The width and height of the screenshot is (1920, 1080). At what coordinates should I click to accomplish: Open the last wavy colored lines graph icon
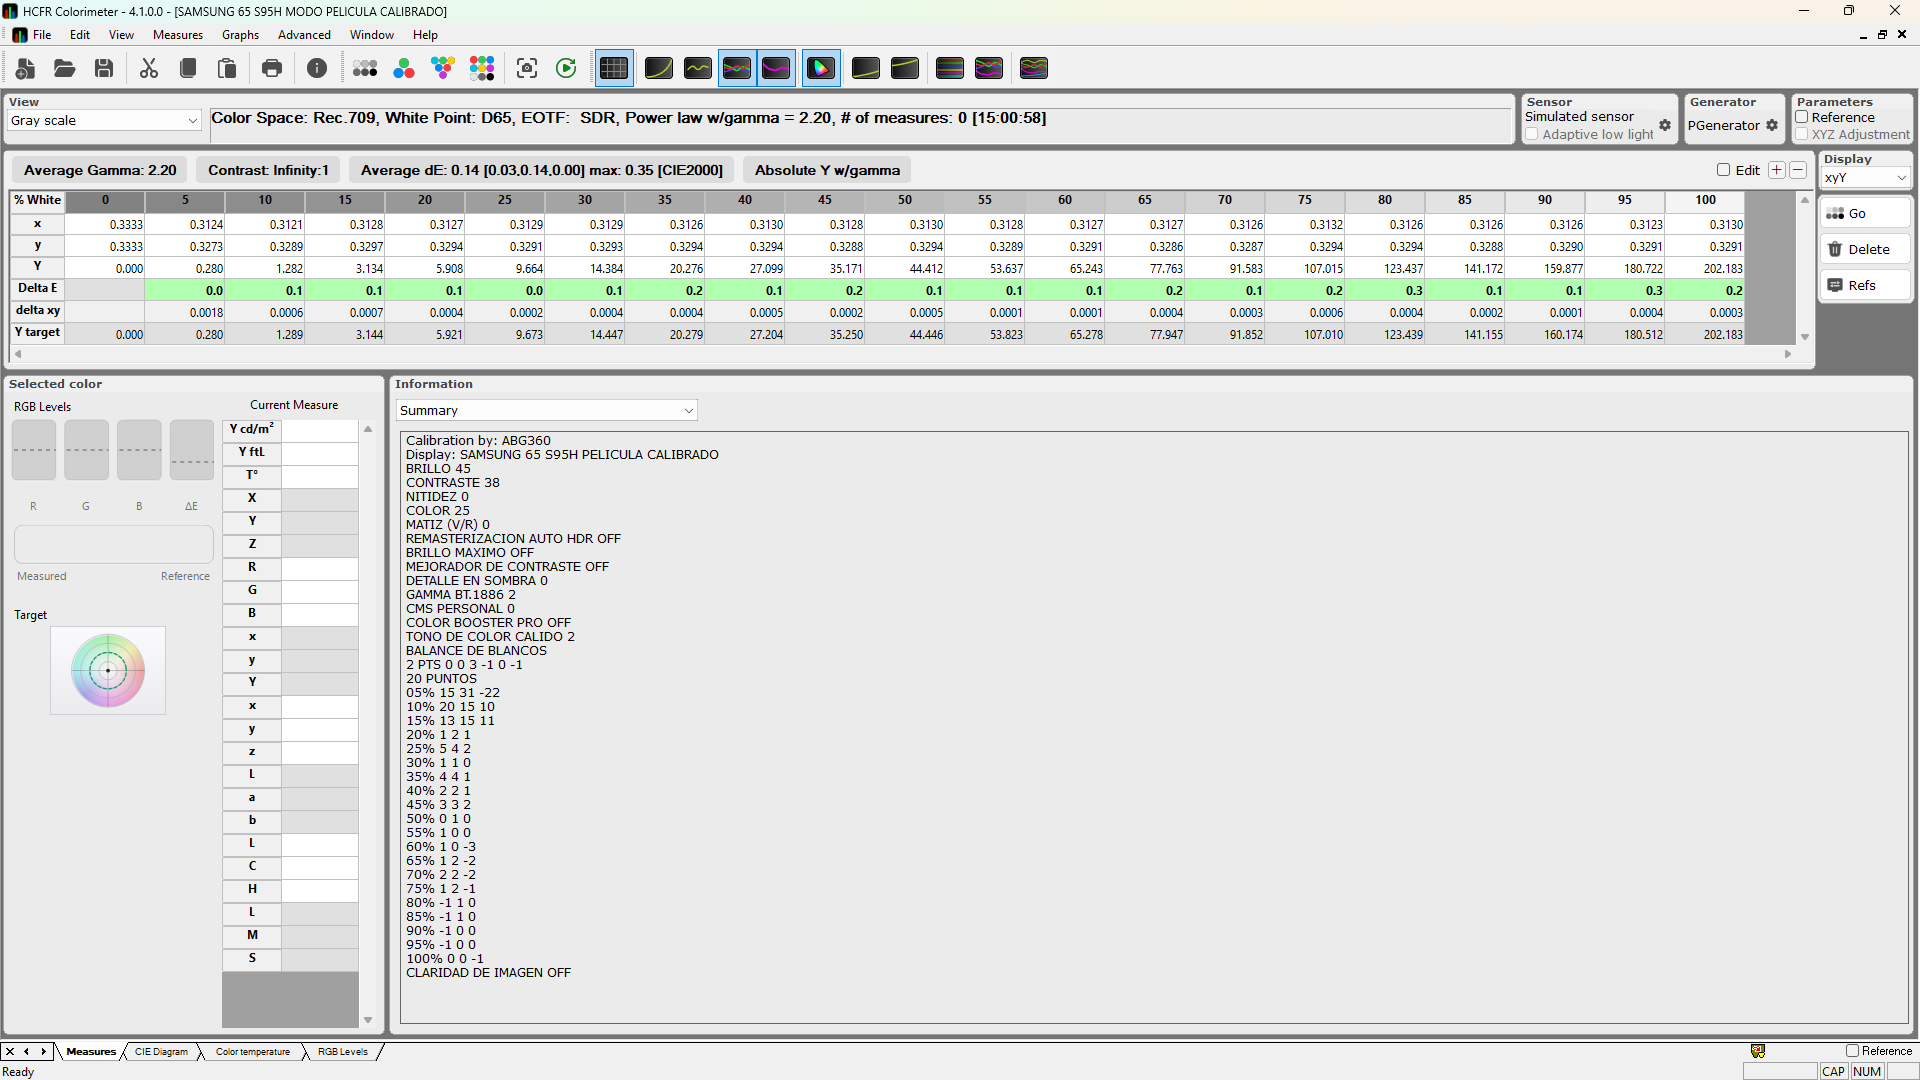pos(1034,68)
